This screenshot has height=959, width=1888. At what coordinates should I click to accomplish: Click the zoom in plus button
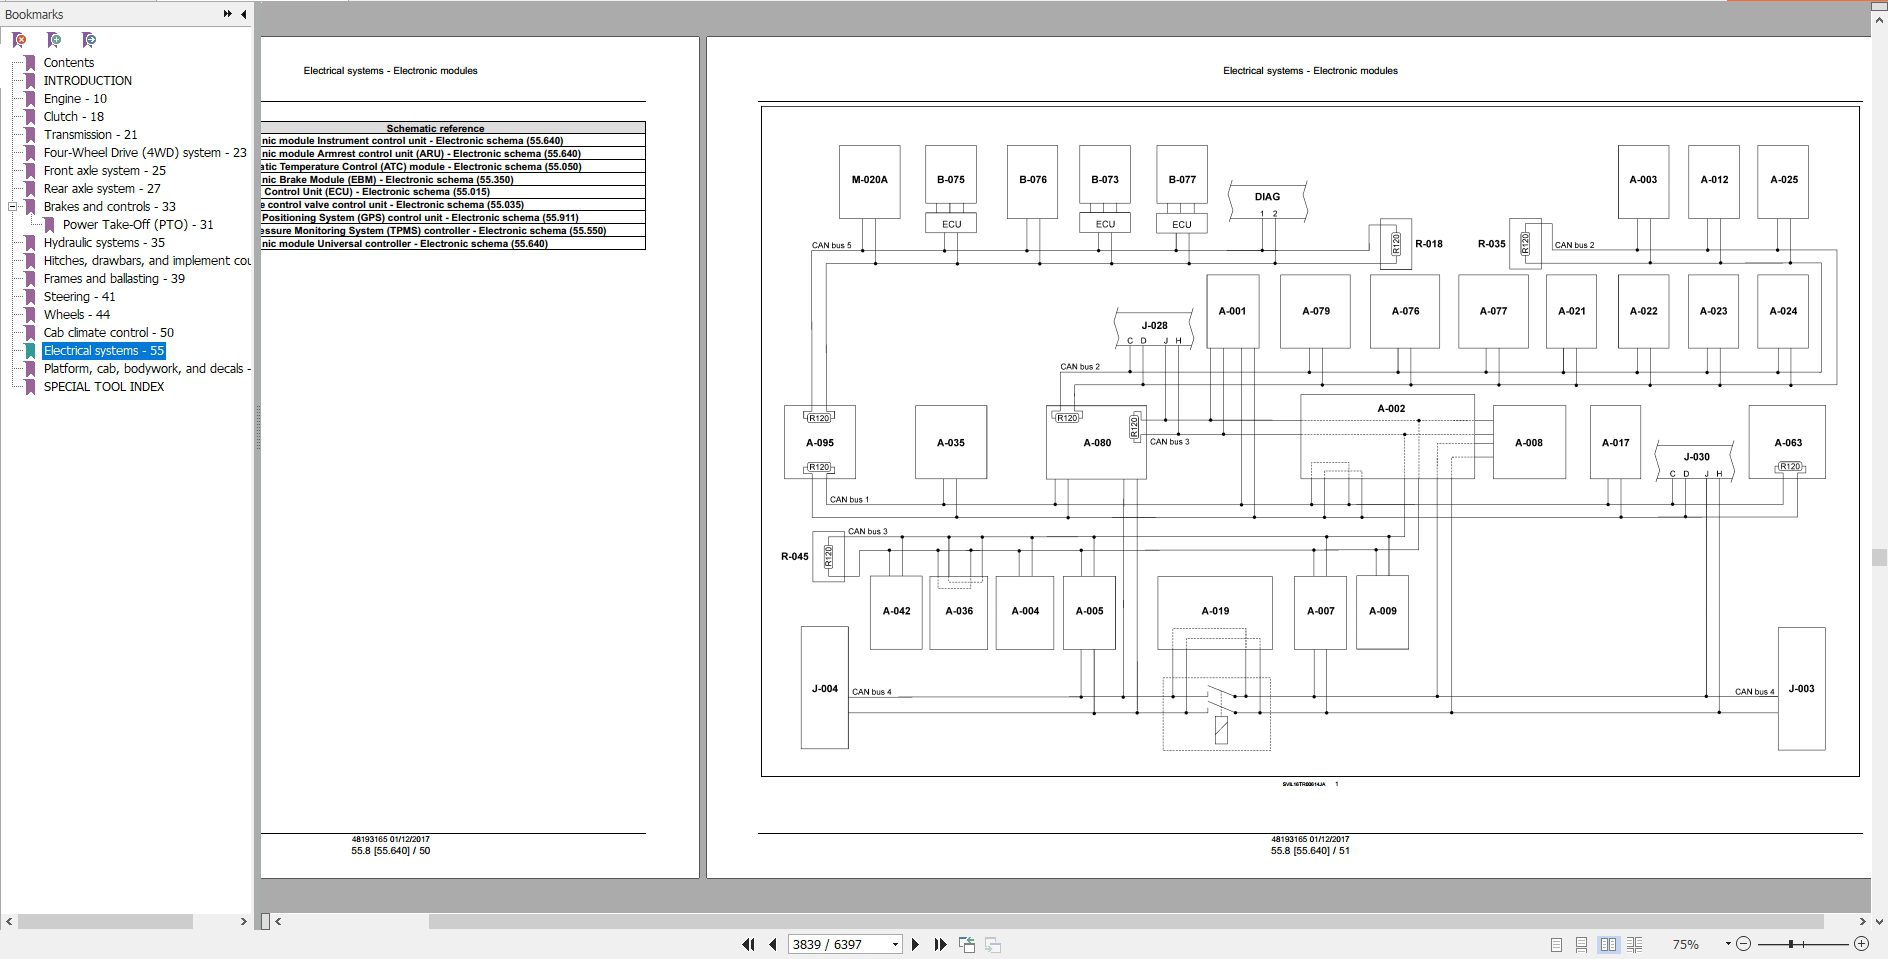[x=1861, y=944]
